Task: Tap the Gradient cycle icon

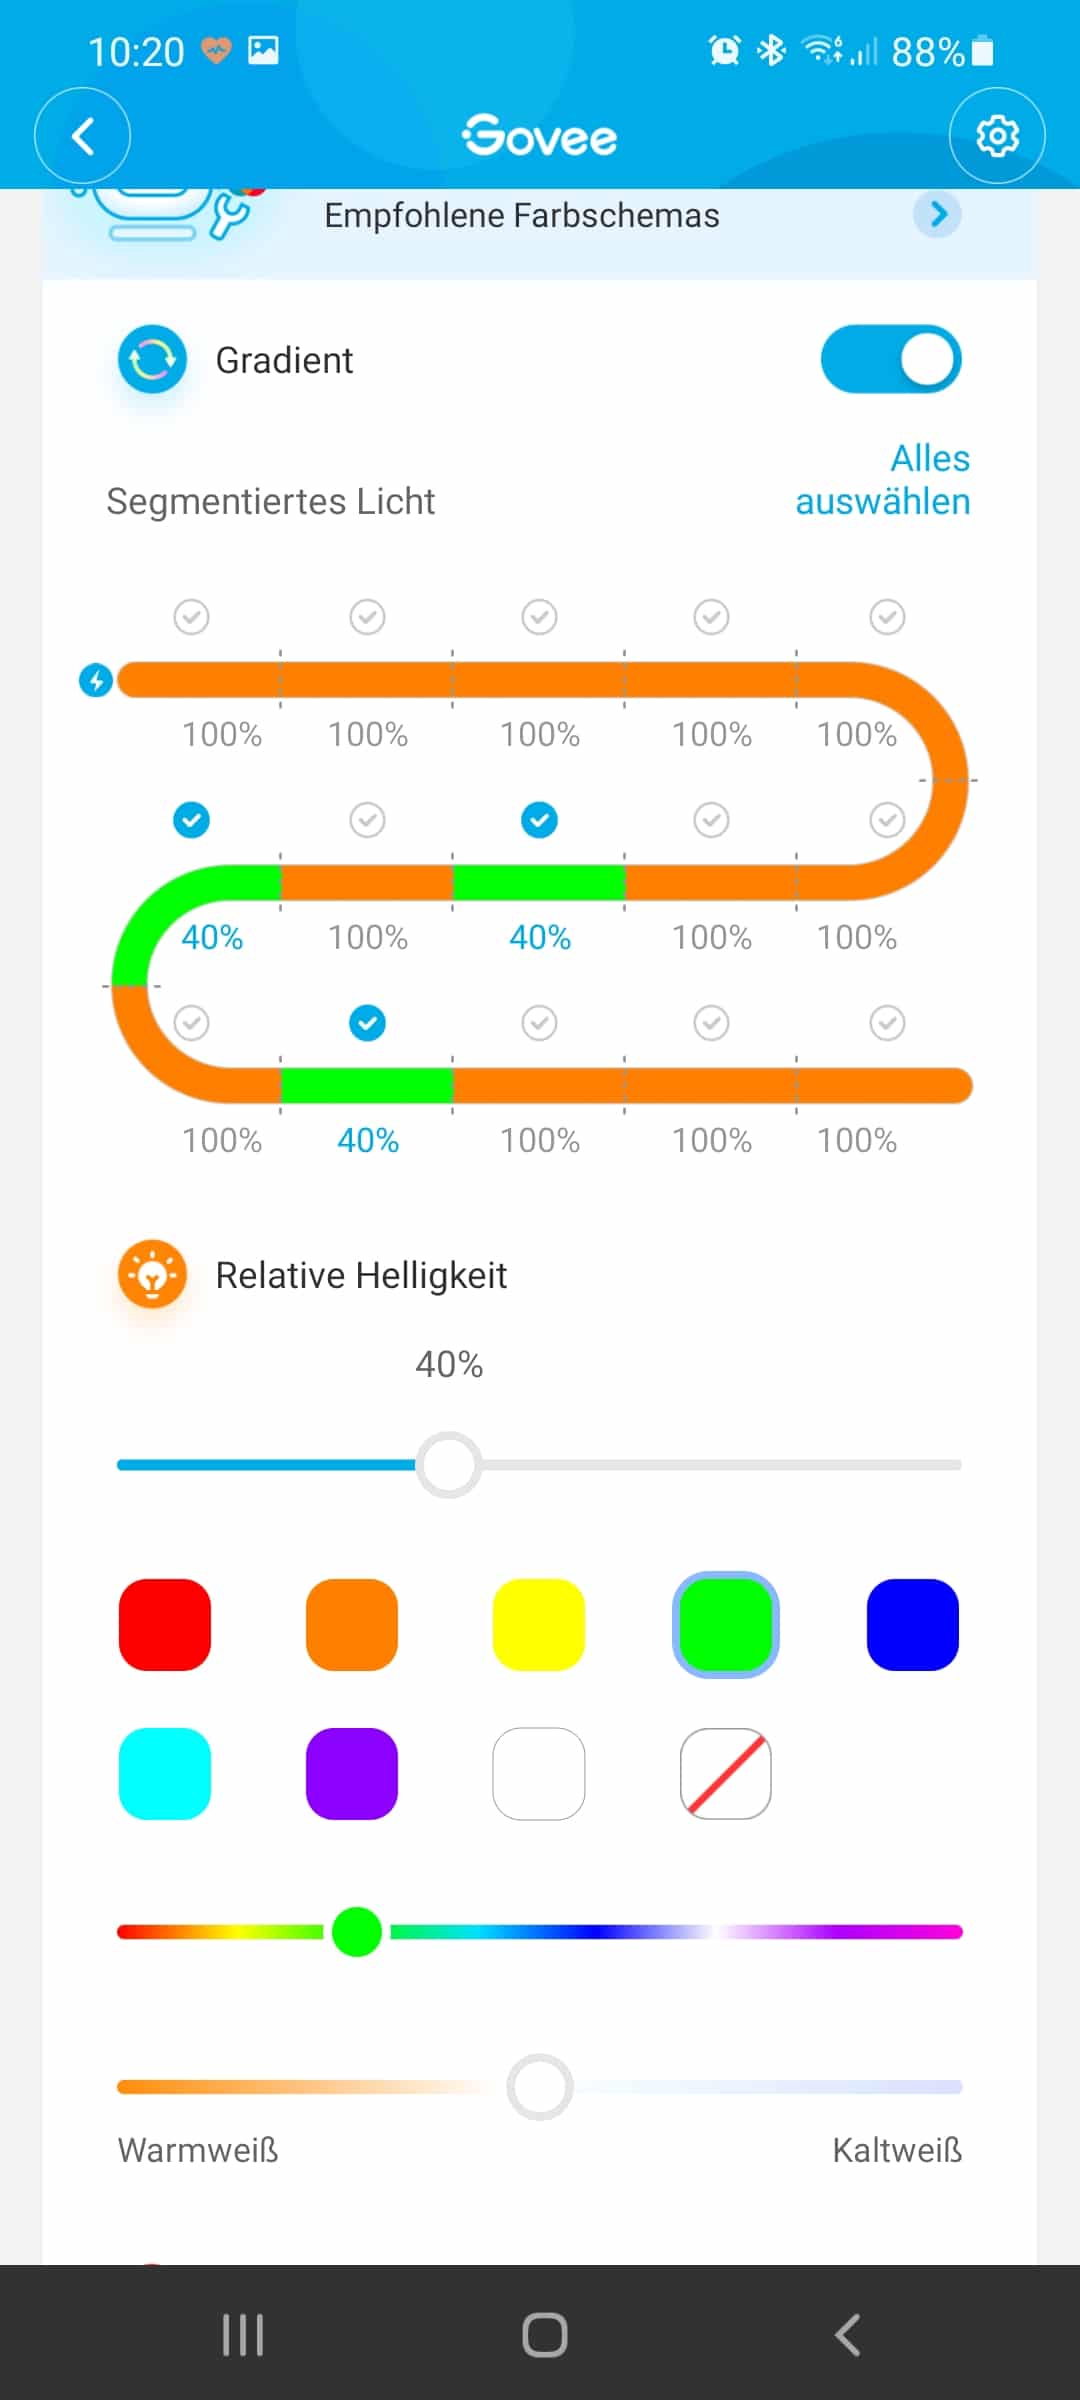Action: [x=152, y=359]
